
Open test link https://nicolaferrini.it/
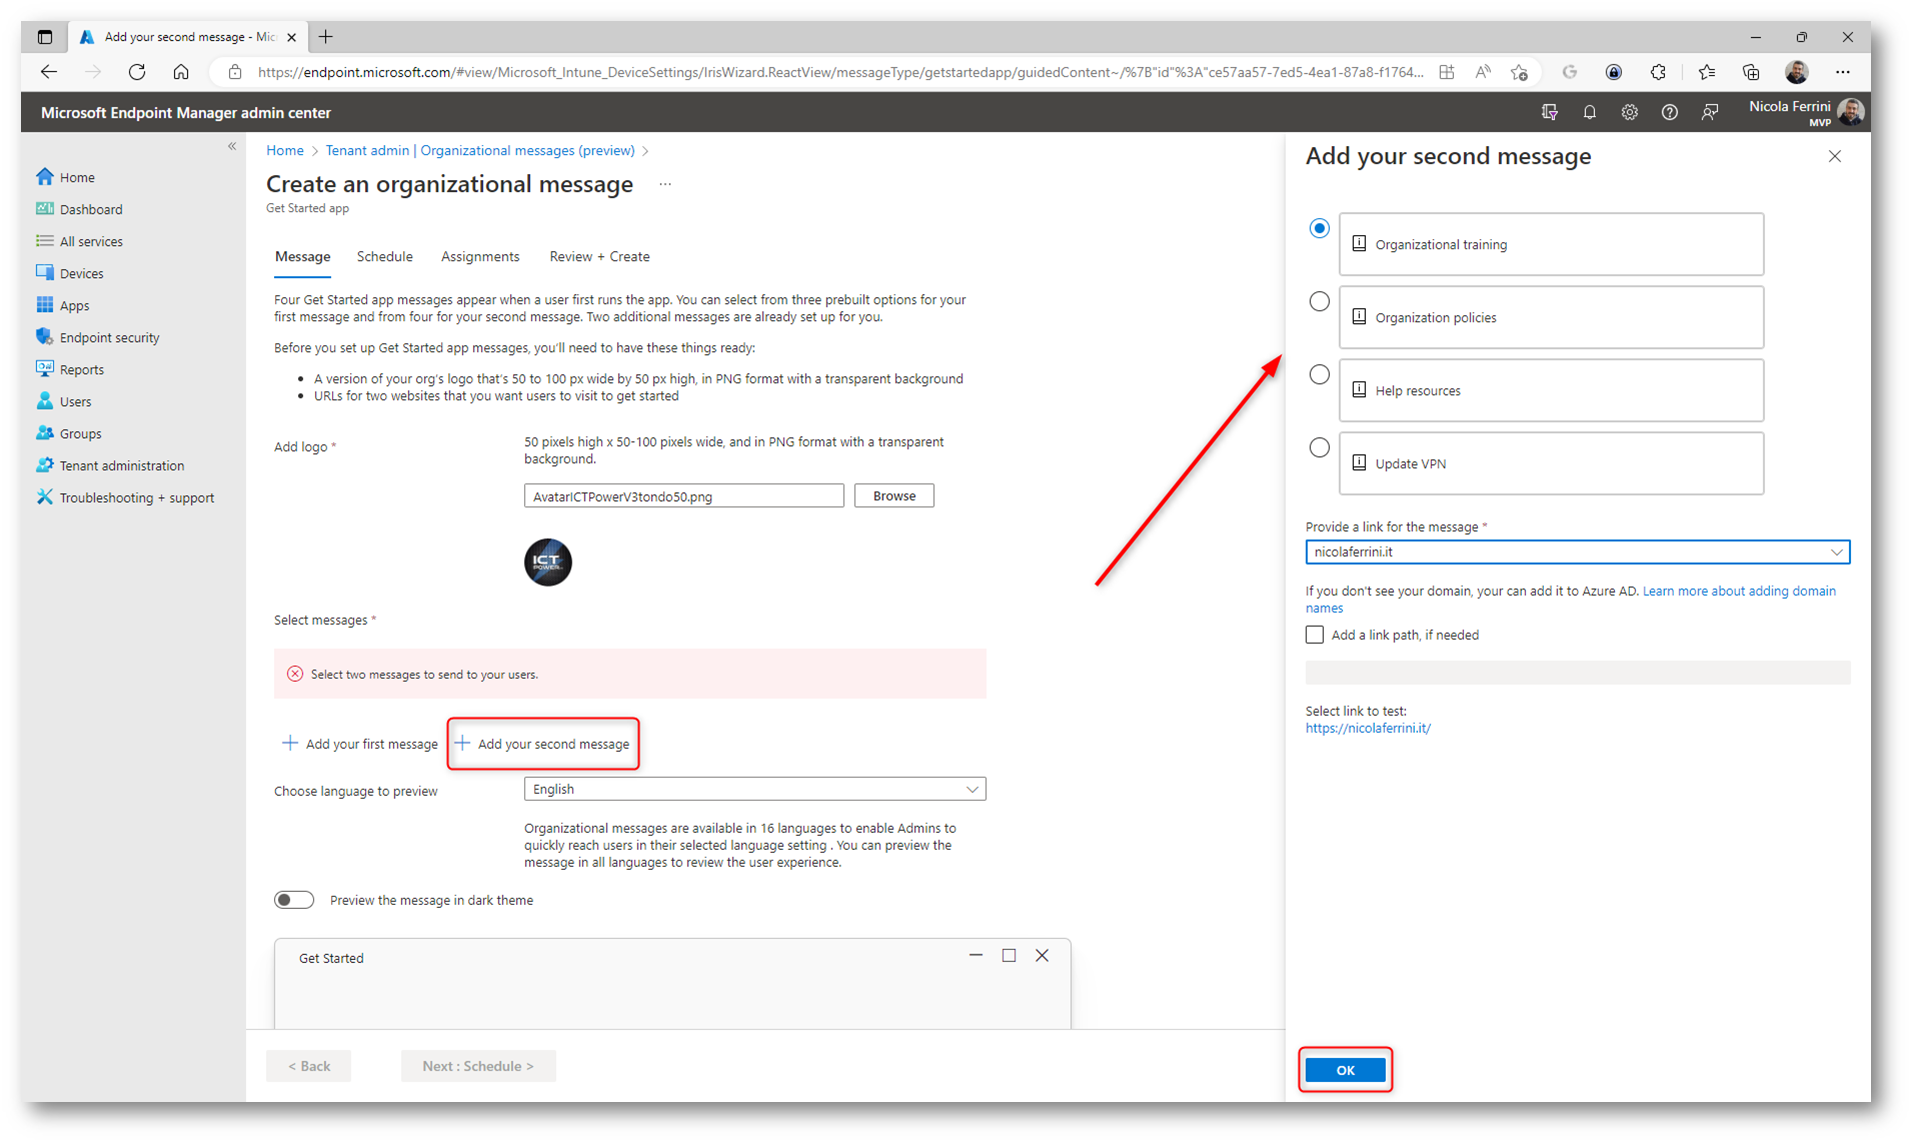pos(1367,728)
